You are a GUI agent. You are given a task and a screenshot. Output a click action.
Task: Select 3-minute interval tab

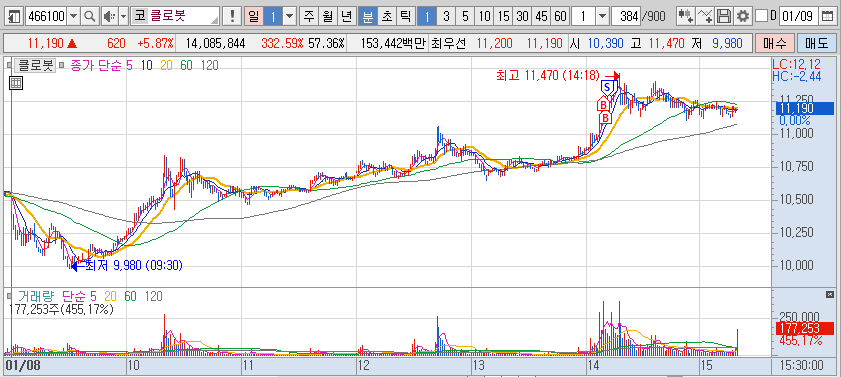click(446, 16)
